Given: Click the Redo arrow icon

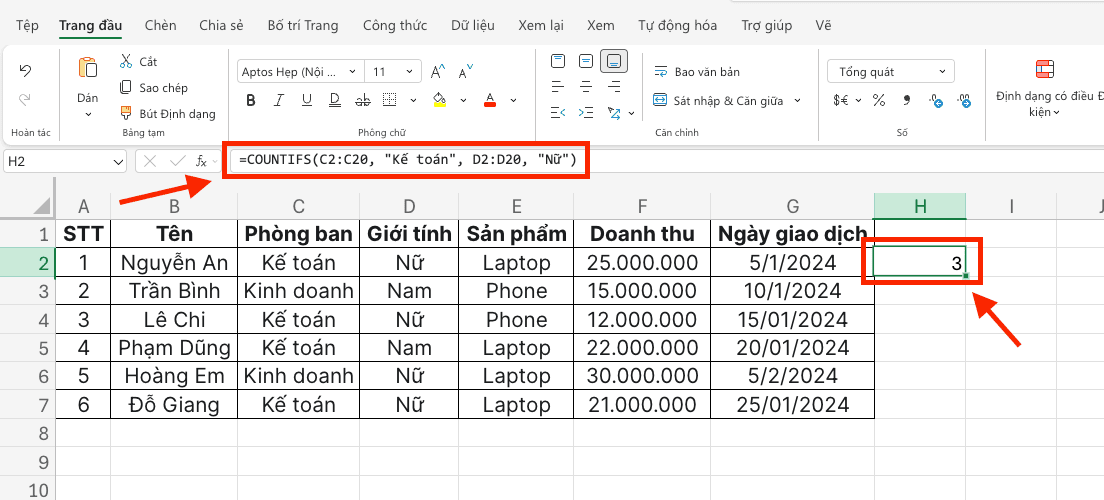Looking at the screenshot, I should tap(25, 100).
